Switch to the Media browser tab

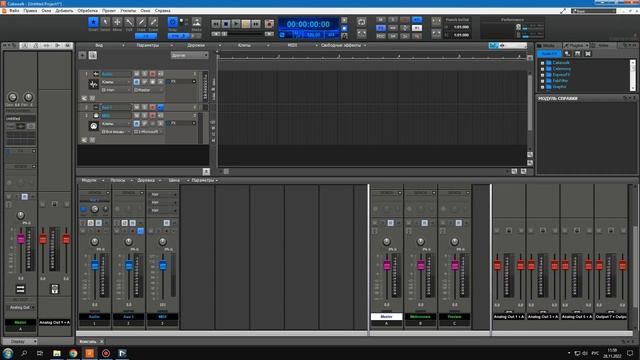[548, 45]
